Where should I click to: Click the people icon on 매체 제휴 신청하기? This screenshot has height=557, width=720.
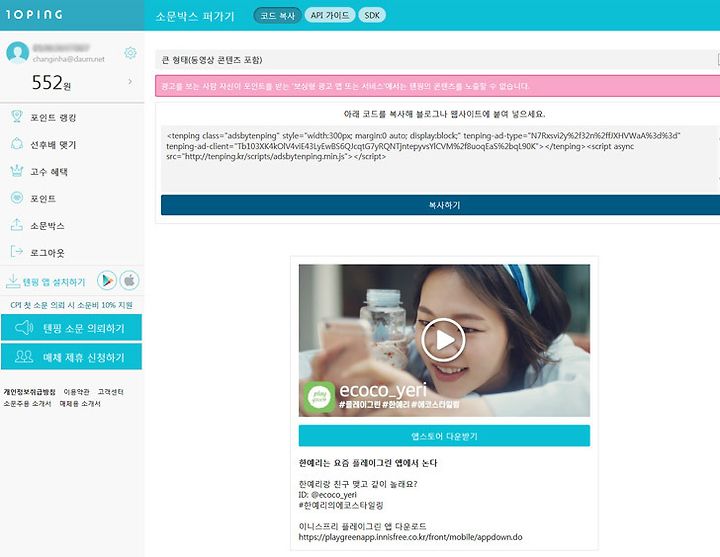[24, 357]
